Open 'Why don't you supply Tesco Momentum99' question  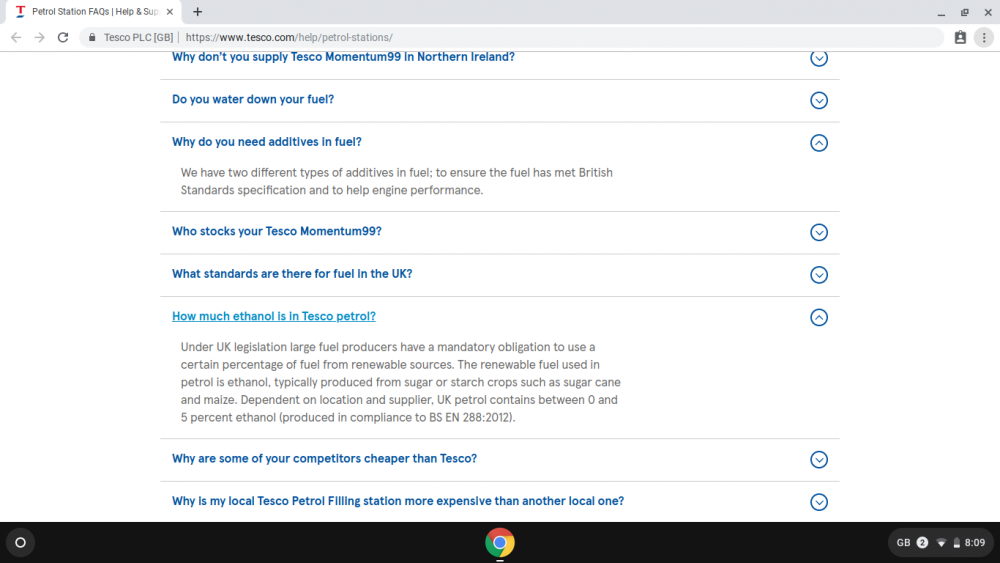point(343,57)
